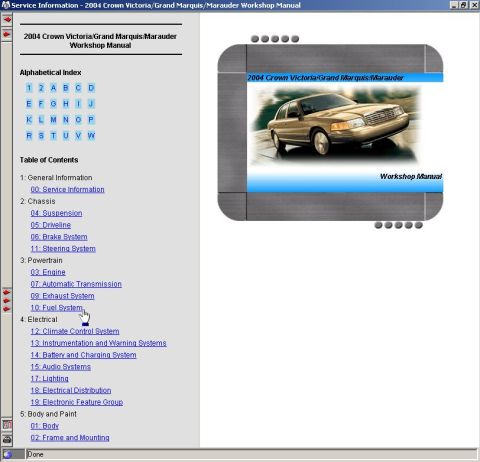Click the lowest red arrow of the three-arrow group
This screenshot has width=480, height=462.
point(7,309)
